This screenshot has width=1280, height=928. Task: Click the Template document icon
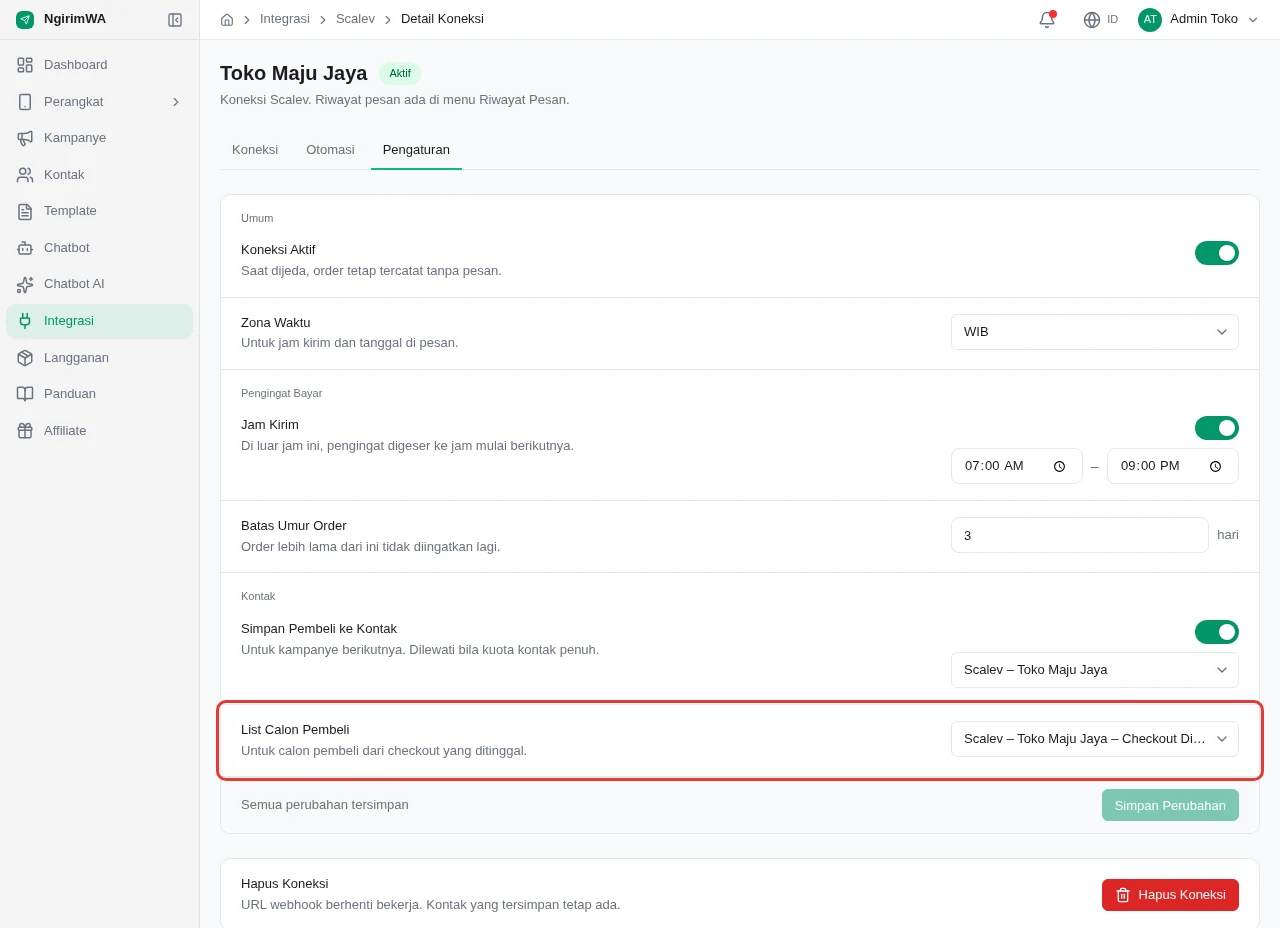25,211
